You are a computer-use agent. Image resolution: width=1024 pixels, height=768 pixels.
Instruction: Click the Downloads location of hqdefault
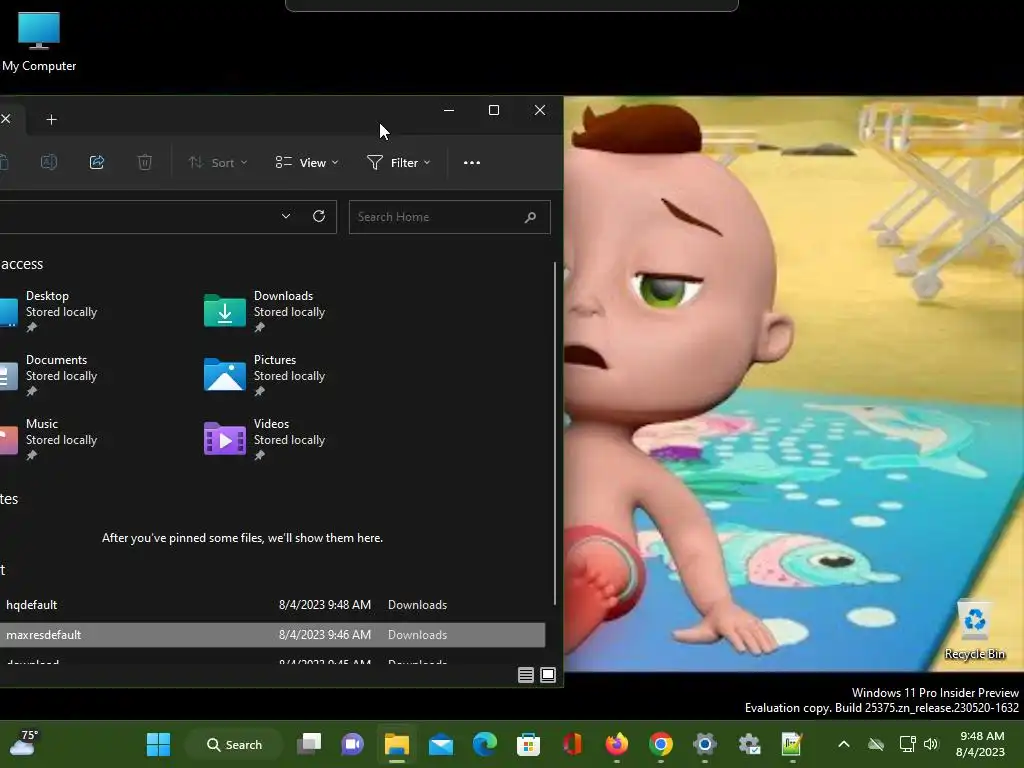417,605
